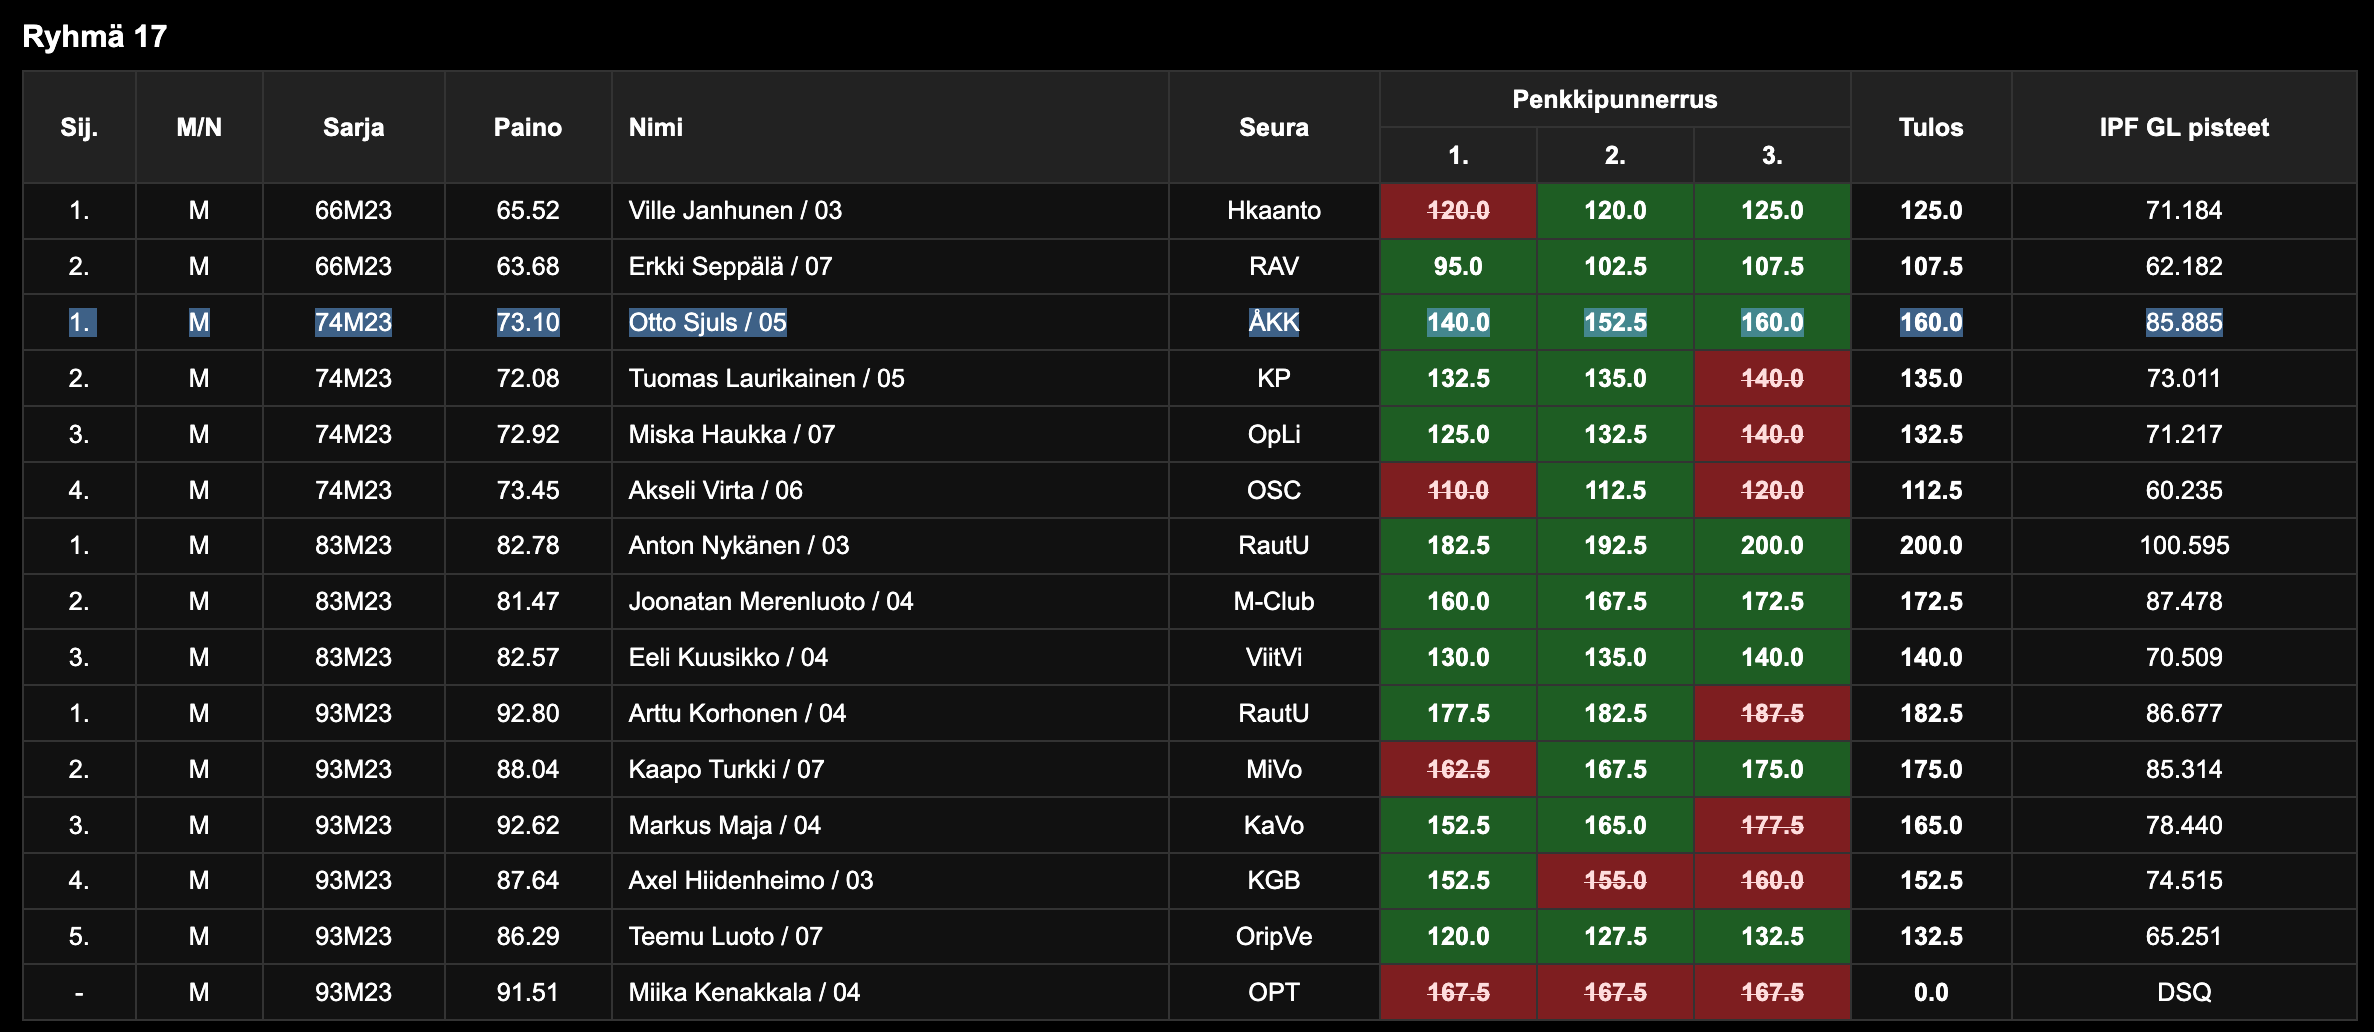
Task: Click the Seura column header
Action: click(x=1273, y=127)
